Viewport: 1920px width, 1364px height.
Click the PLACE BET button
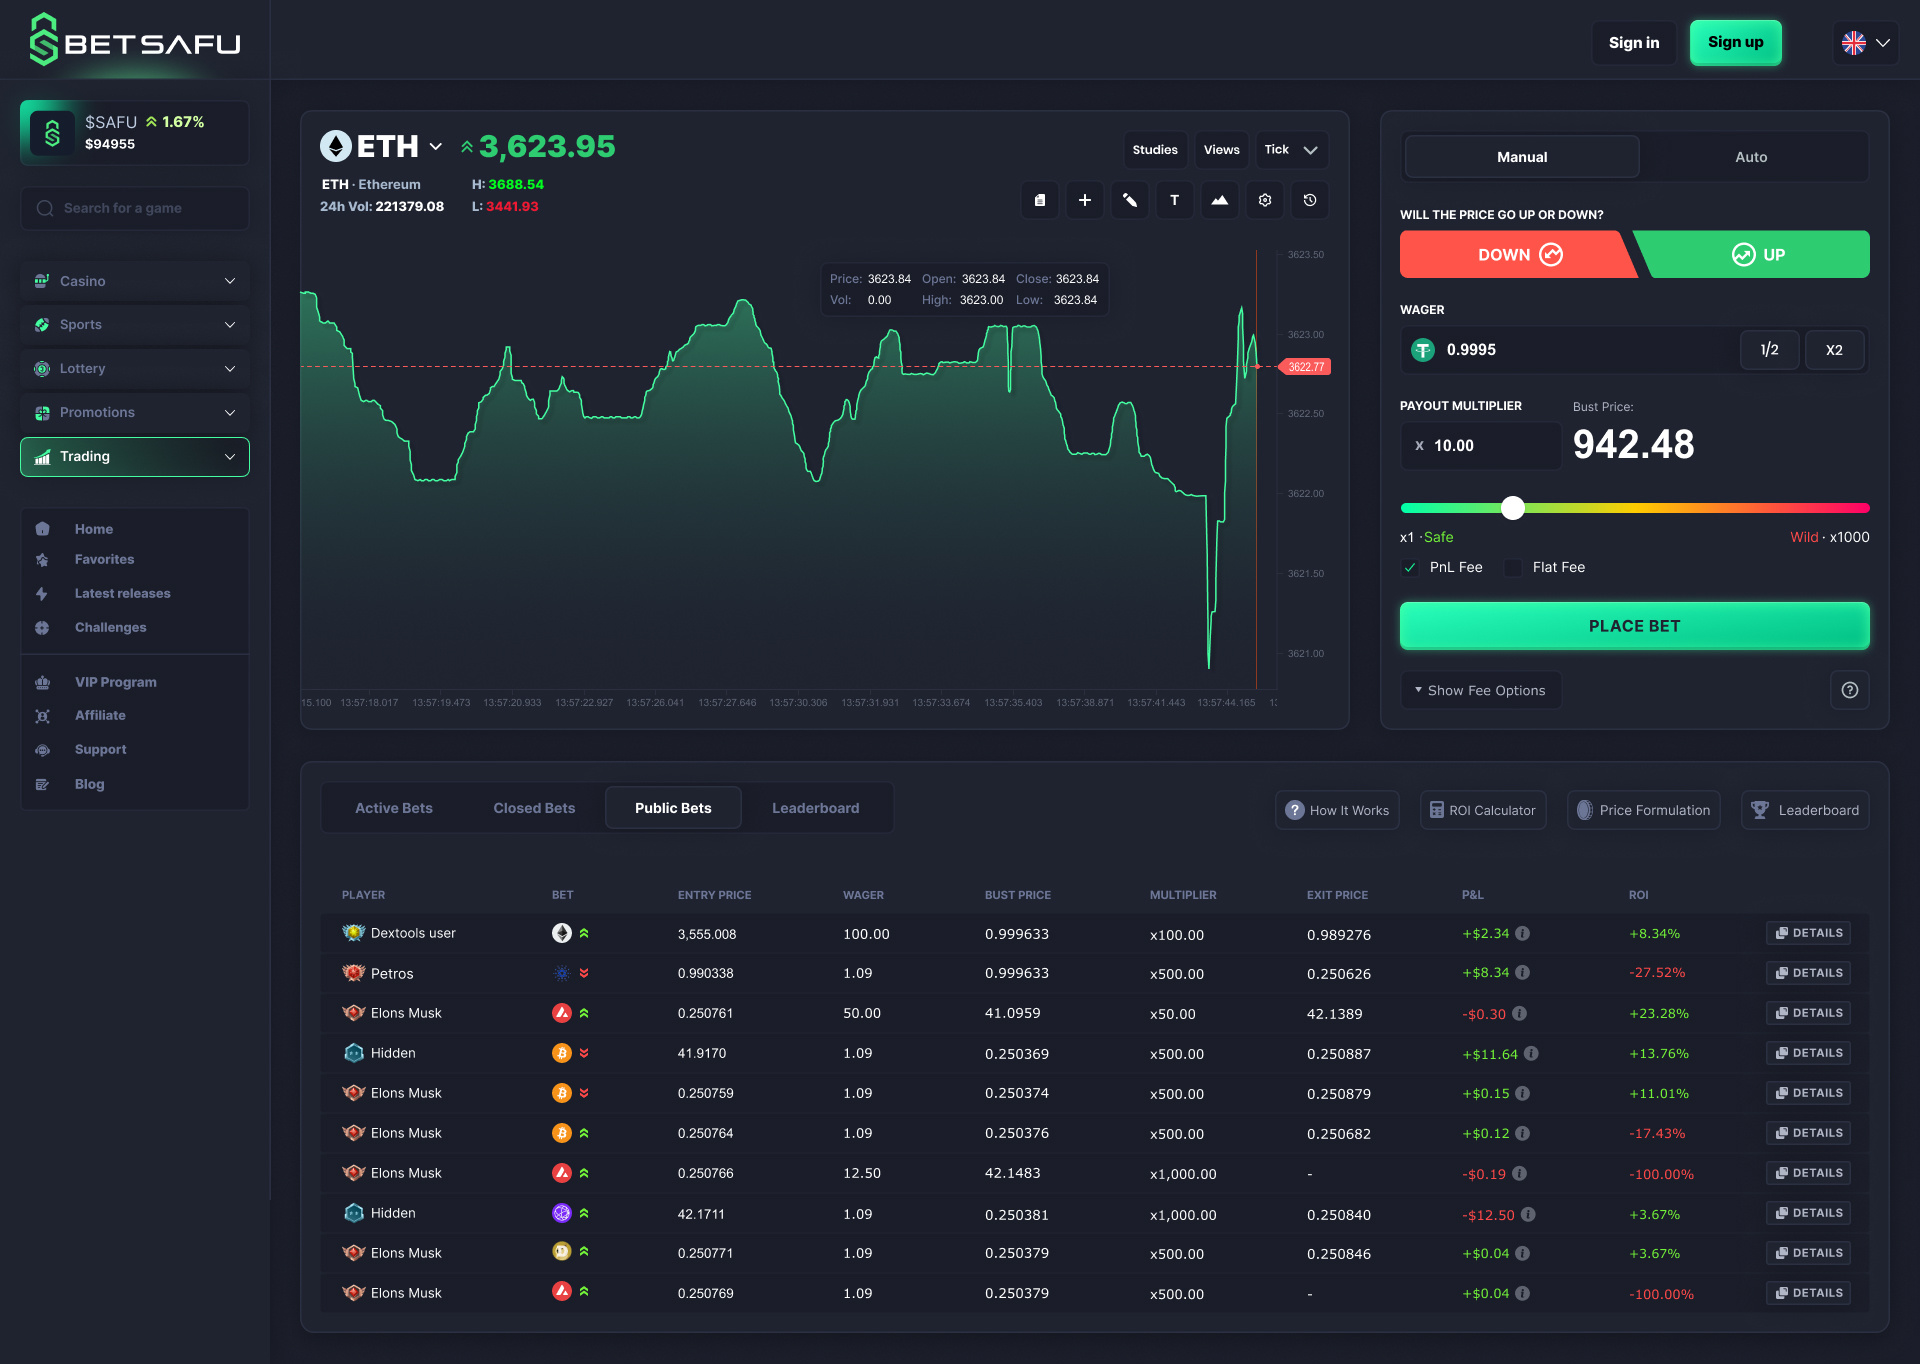[x=1634, y=625]
